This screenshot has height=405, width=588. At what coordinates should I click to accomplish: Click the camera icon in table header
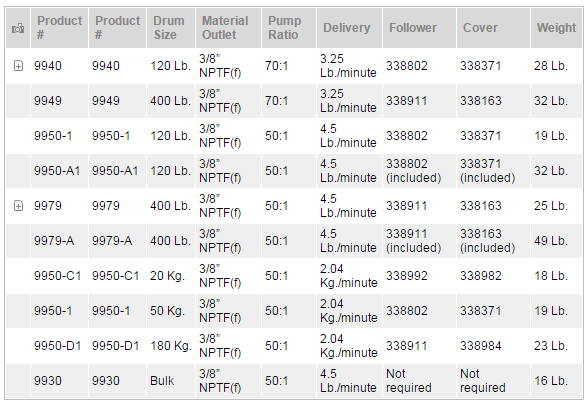(18, 28)
